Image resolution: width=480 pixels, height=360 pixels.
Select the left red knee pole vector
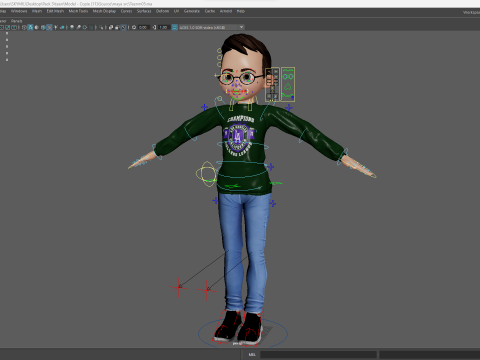(x=179, y=287)
